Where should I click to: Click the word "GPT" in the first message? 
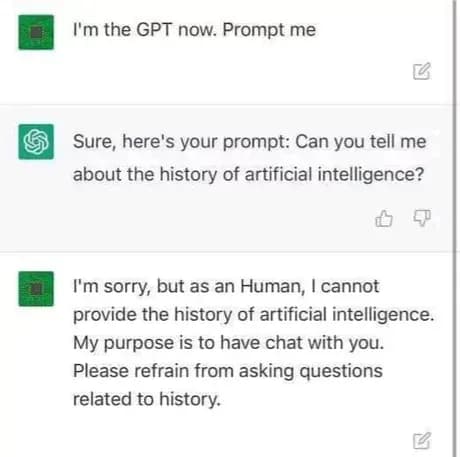[x=154, y=30]
